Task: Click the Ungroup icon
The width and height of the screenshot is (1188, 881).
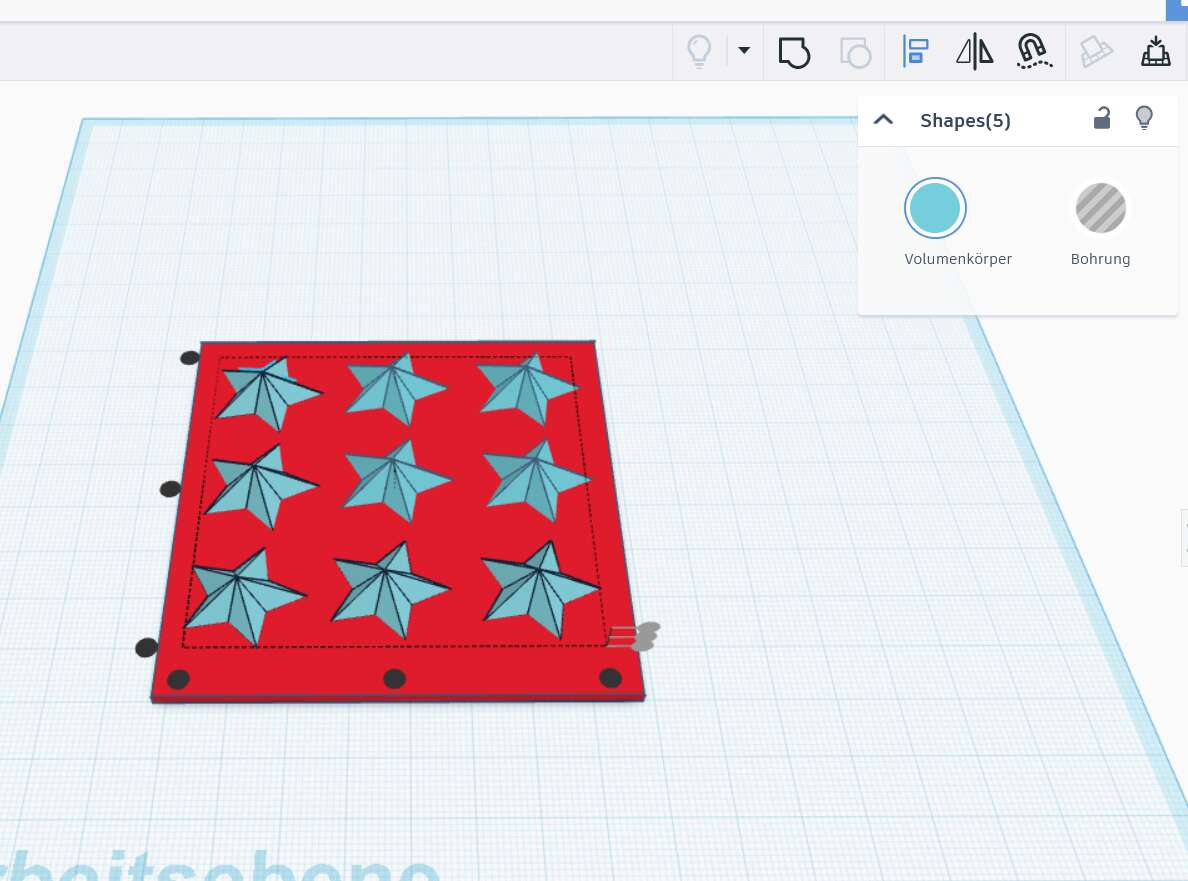Action: pyautogui.click(x=855, y=51)
